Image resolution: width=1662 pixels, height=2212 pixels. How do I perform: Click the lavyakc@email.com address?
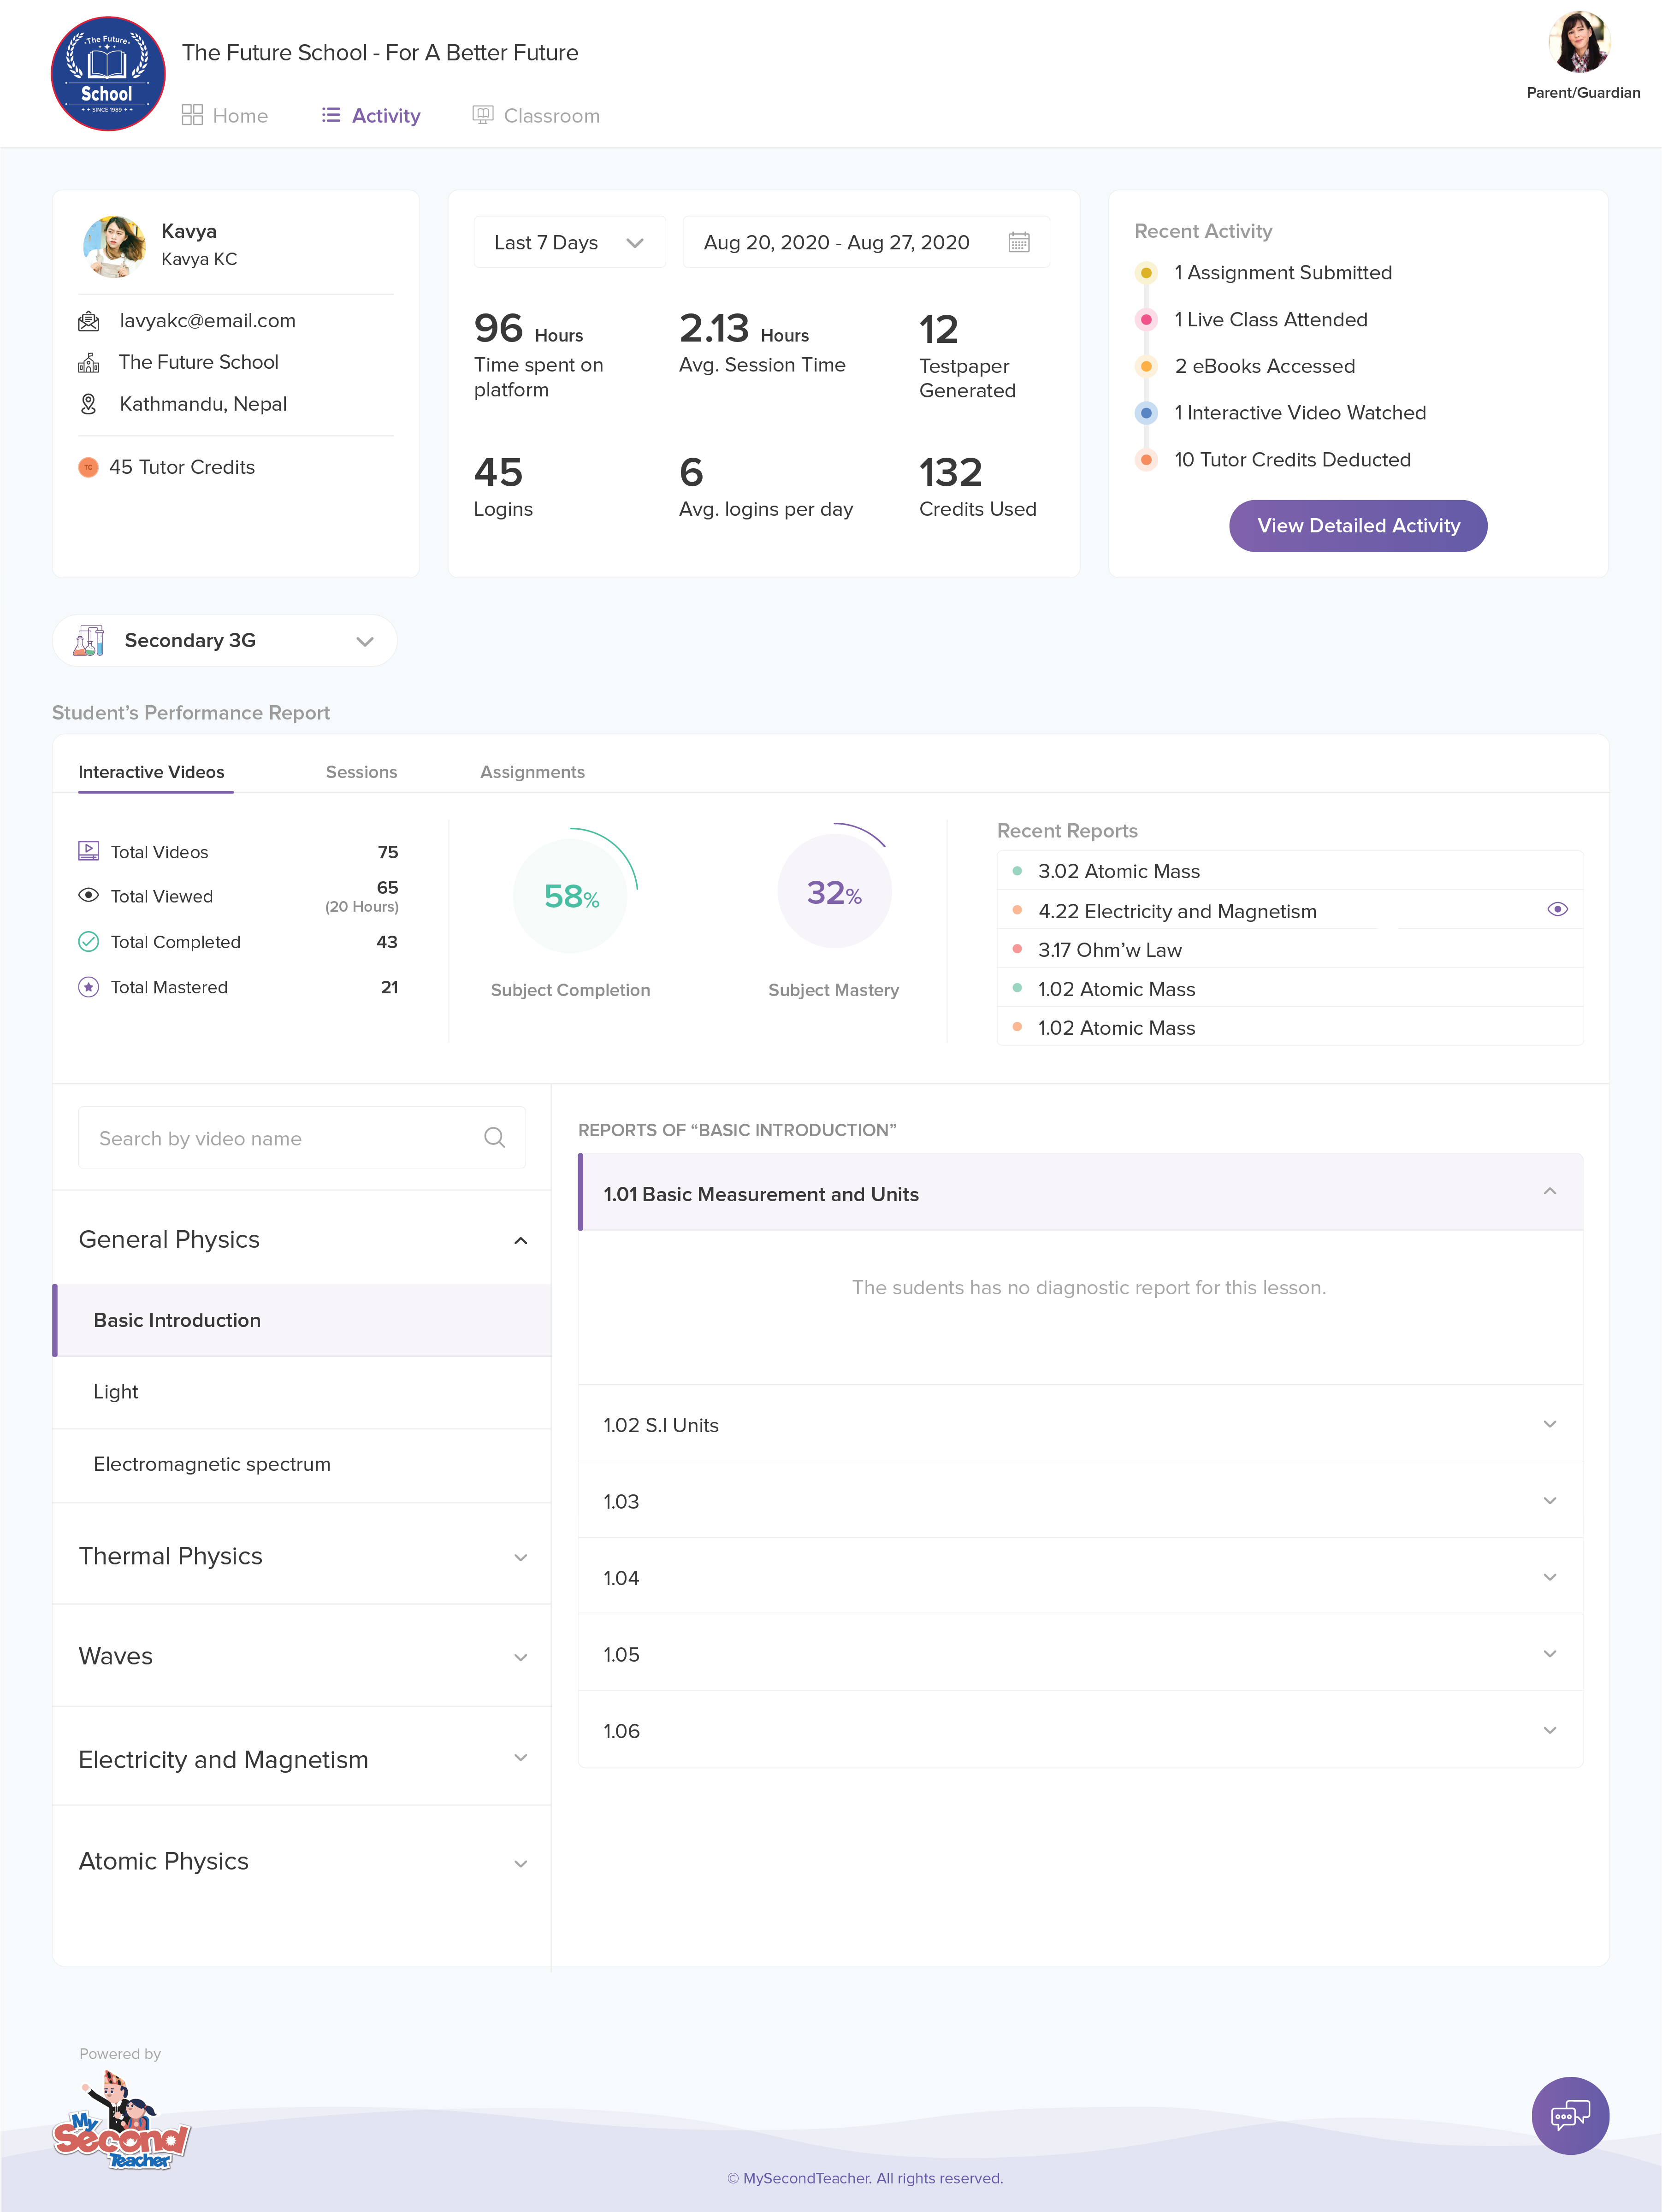[208, 321]
